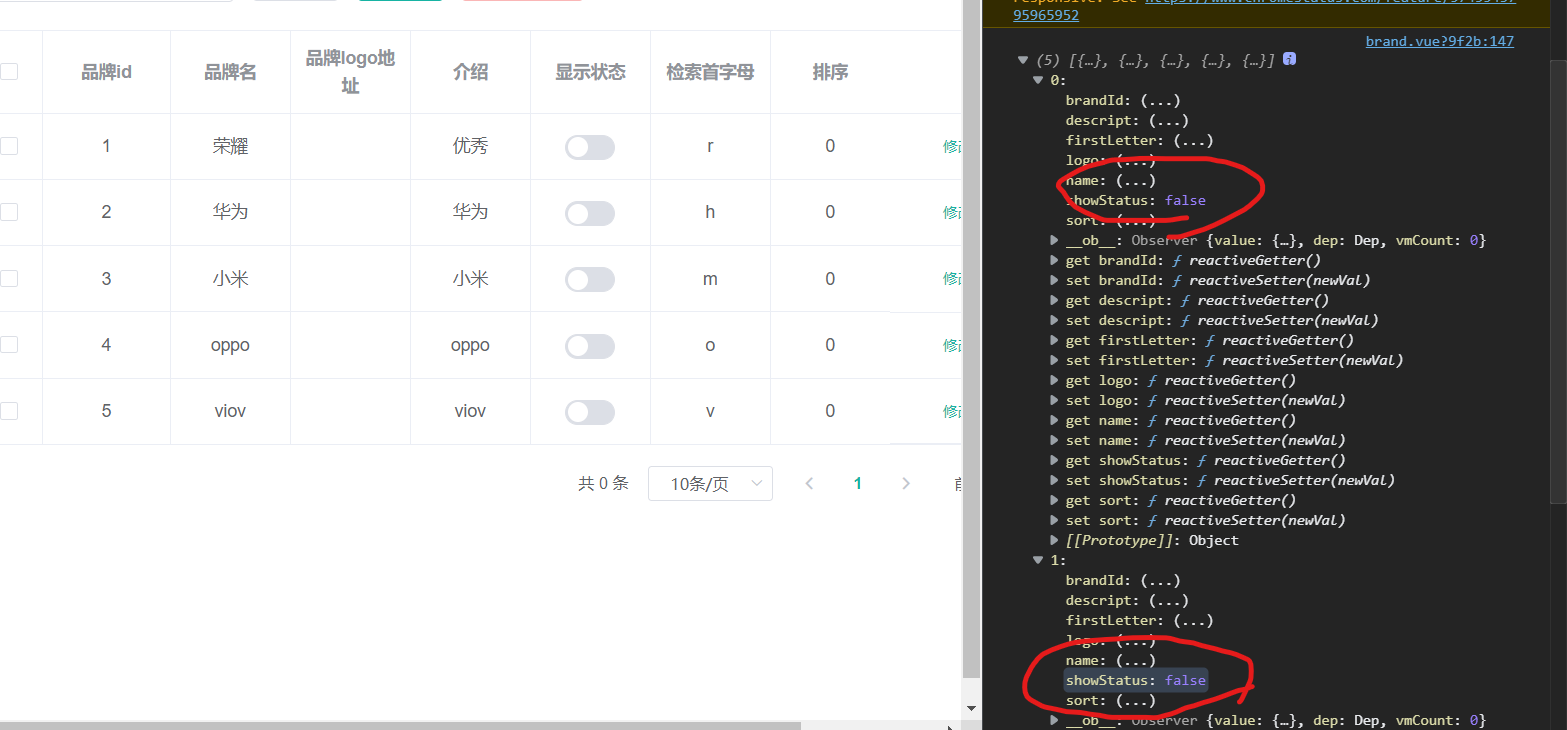
Task: Select the checkbox for the 荣耀 row
Action: click(x=9, y=146)
